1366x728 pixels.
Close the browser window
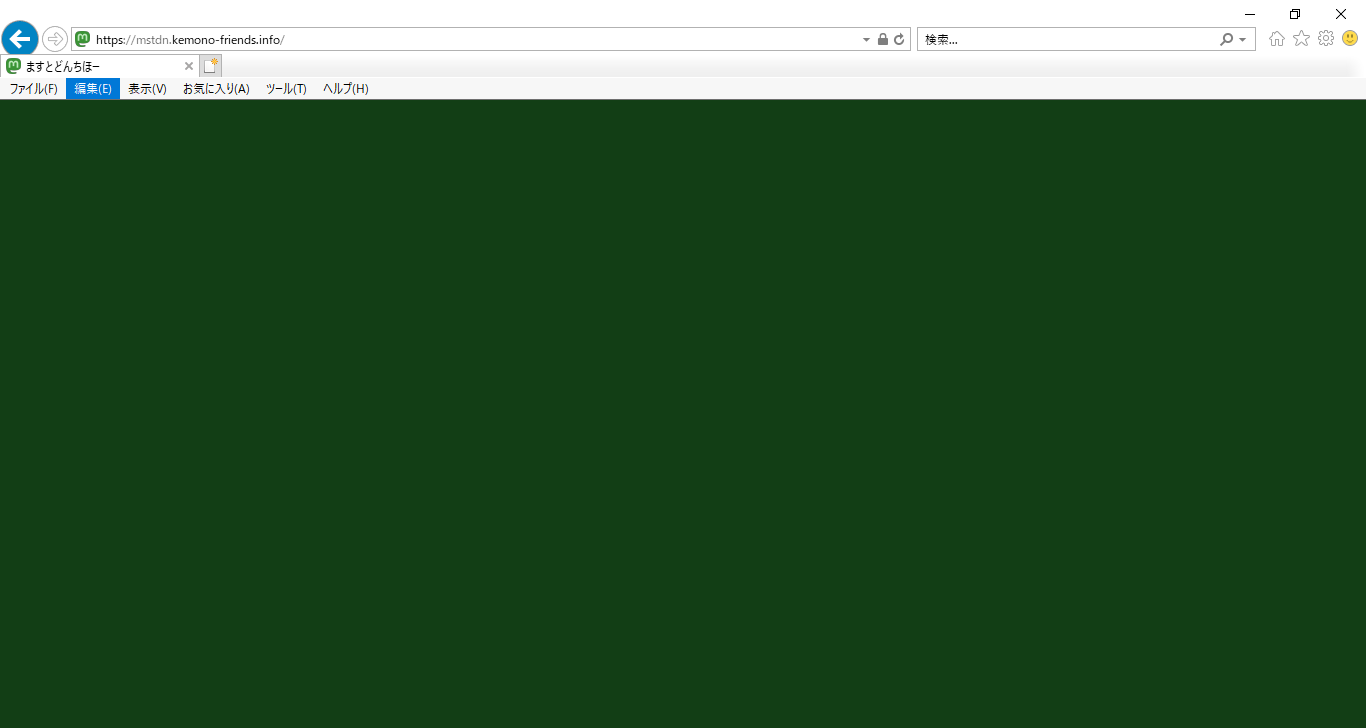[x=1341, y=14]
